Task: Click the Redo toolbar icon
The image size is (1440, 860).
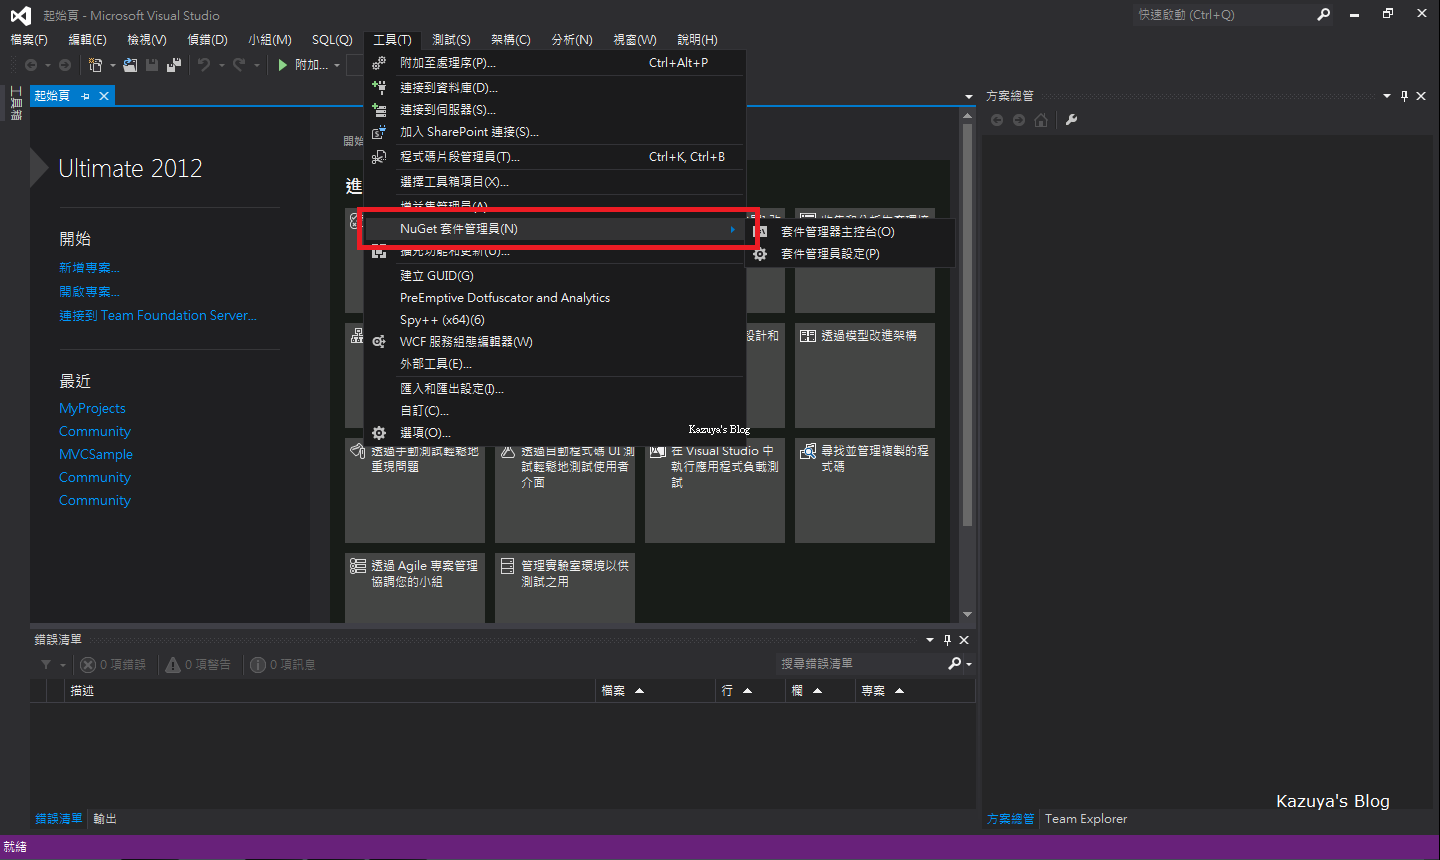Action: pyautogui.click(x=239, y=65)
